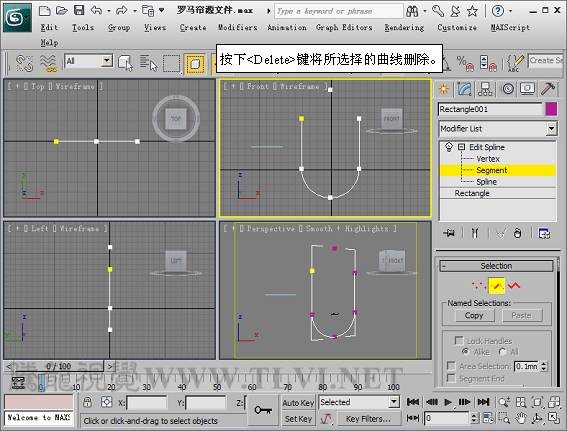The width and height of the screenshot is (567, 431).
Task: Click the Copy named selection button
Action: pos(474,316)
